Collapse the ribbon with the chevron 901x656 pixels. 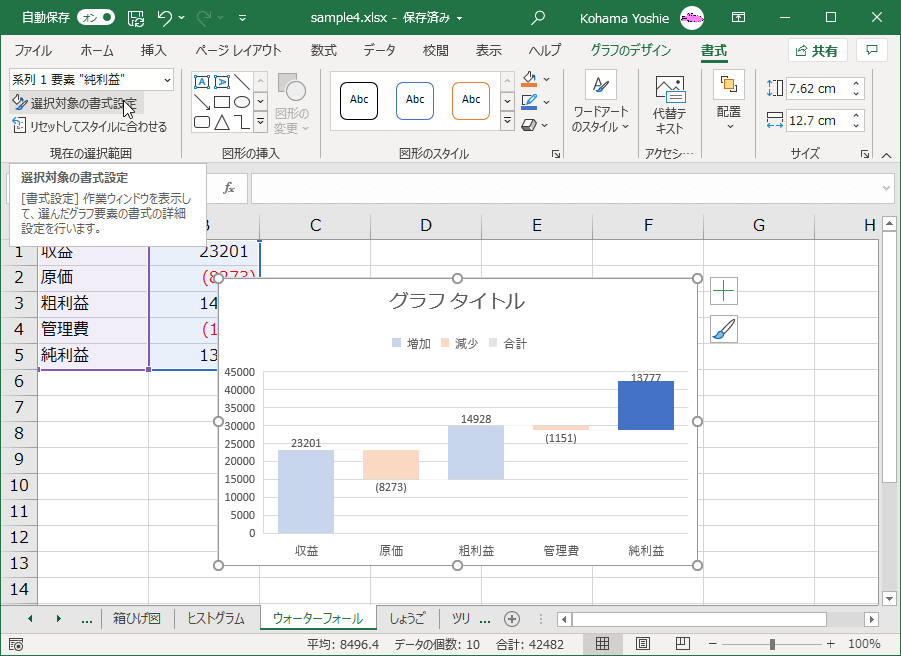886,155
